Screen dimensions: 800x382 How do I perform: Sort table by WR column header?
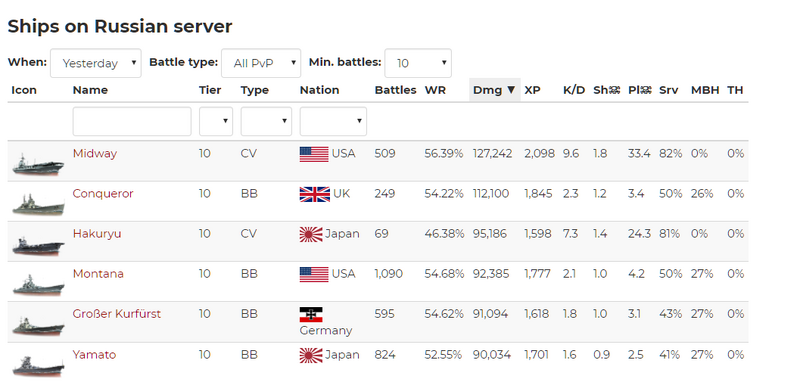(435, 90)
